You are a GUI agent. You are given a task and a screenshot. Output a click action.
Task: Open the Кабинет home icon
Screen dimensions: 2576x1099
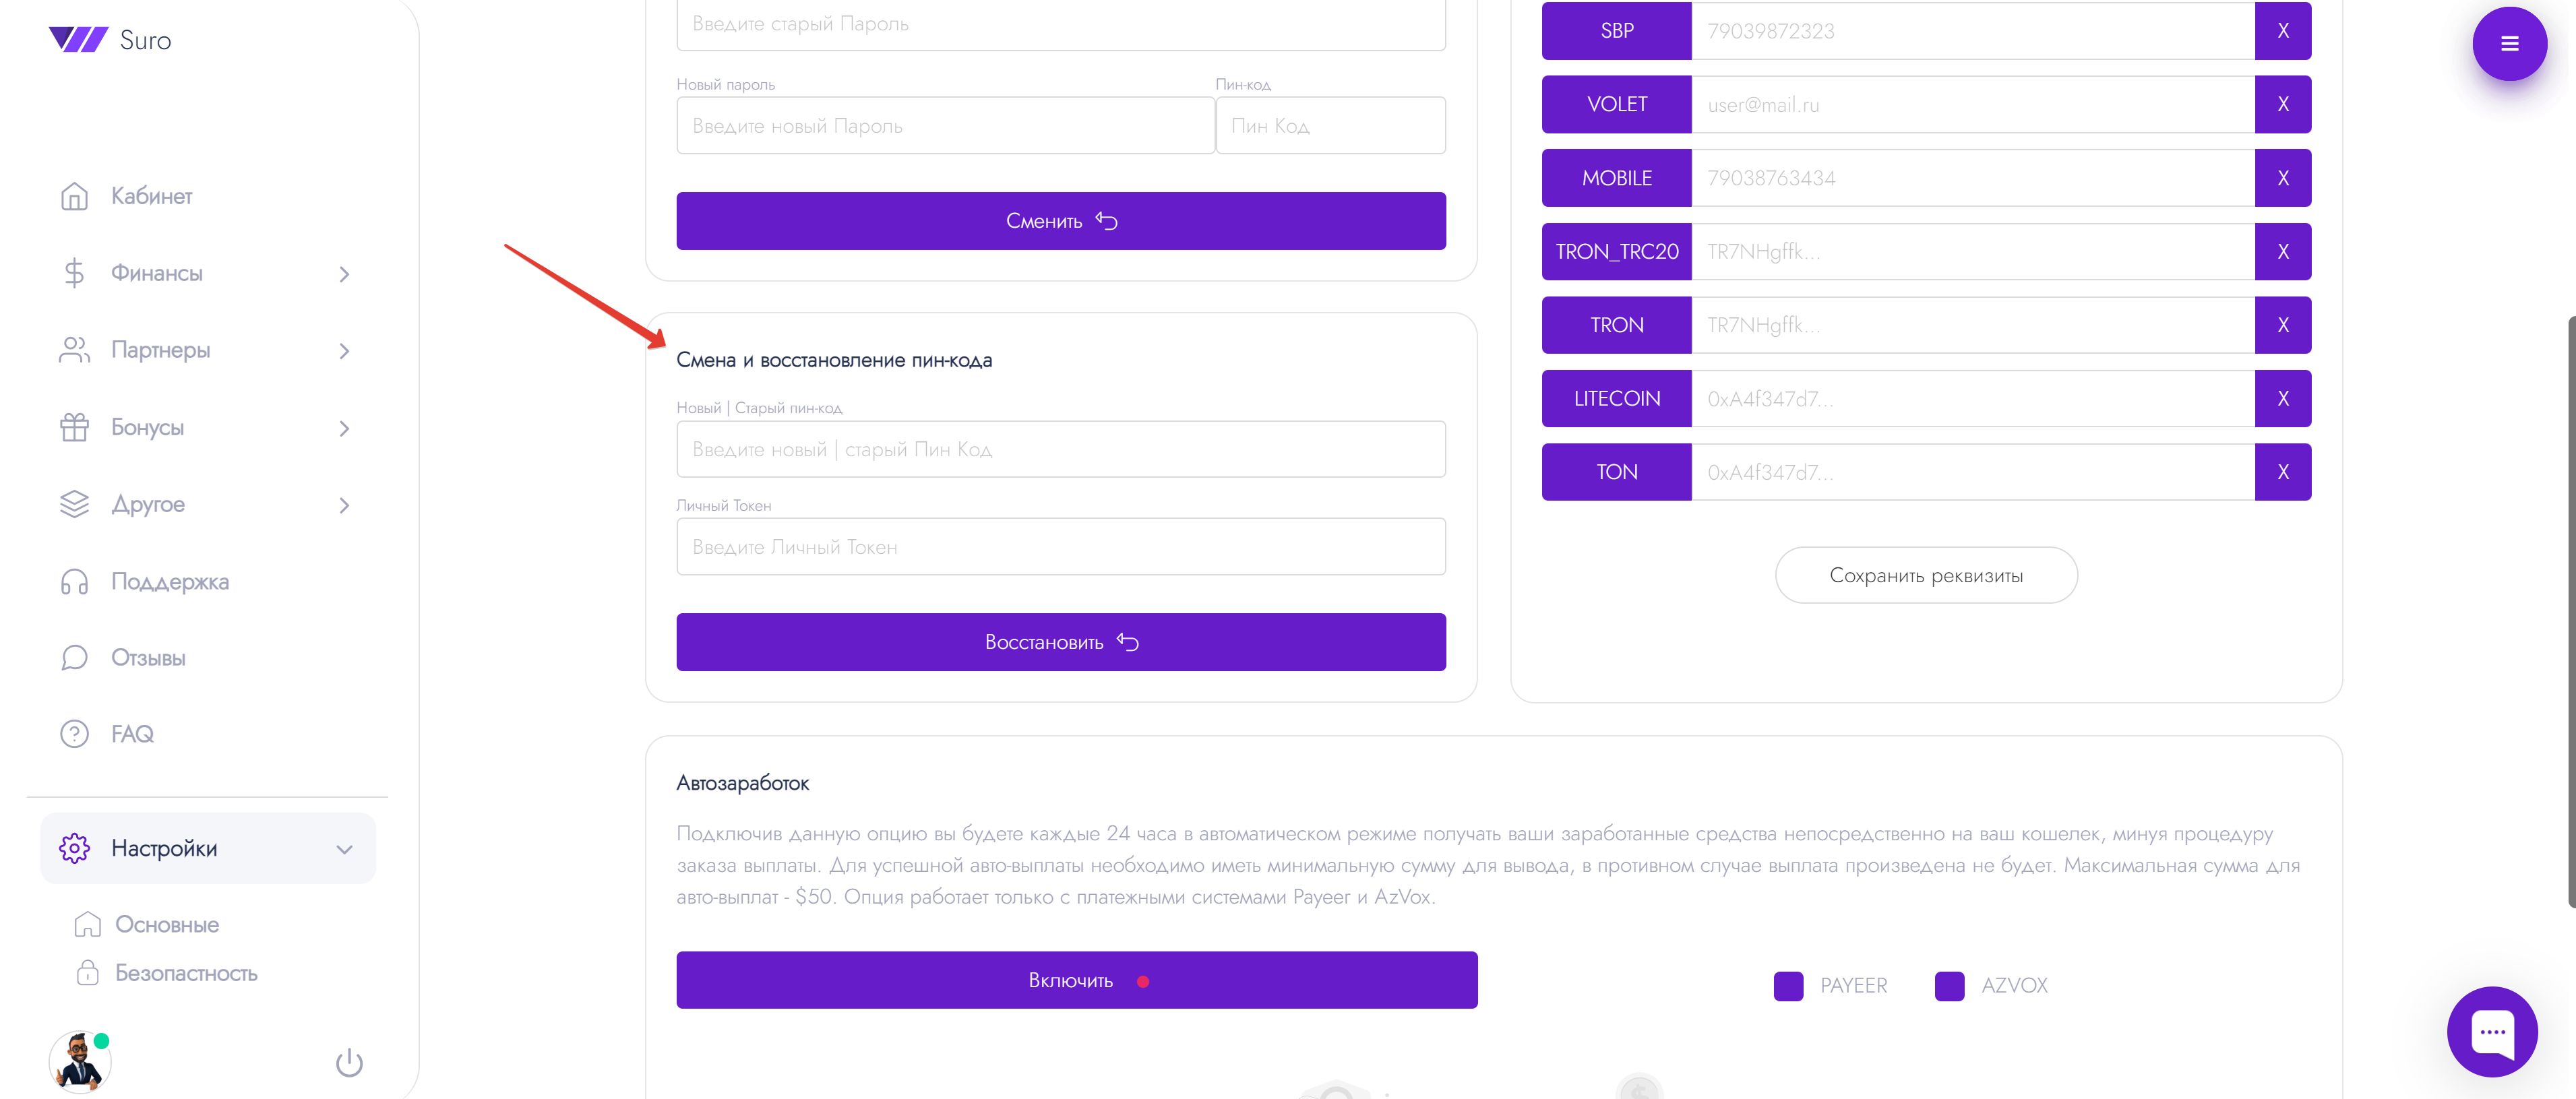coord(75,196)
